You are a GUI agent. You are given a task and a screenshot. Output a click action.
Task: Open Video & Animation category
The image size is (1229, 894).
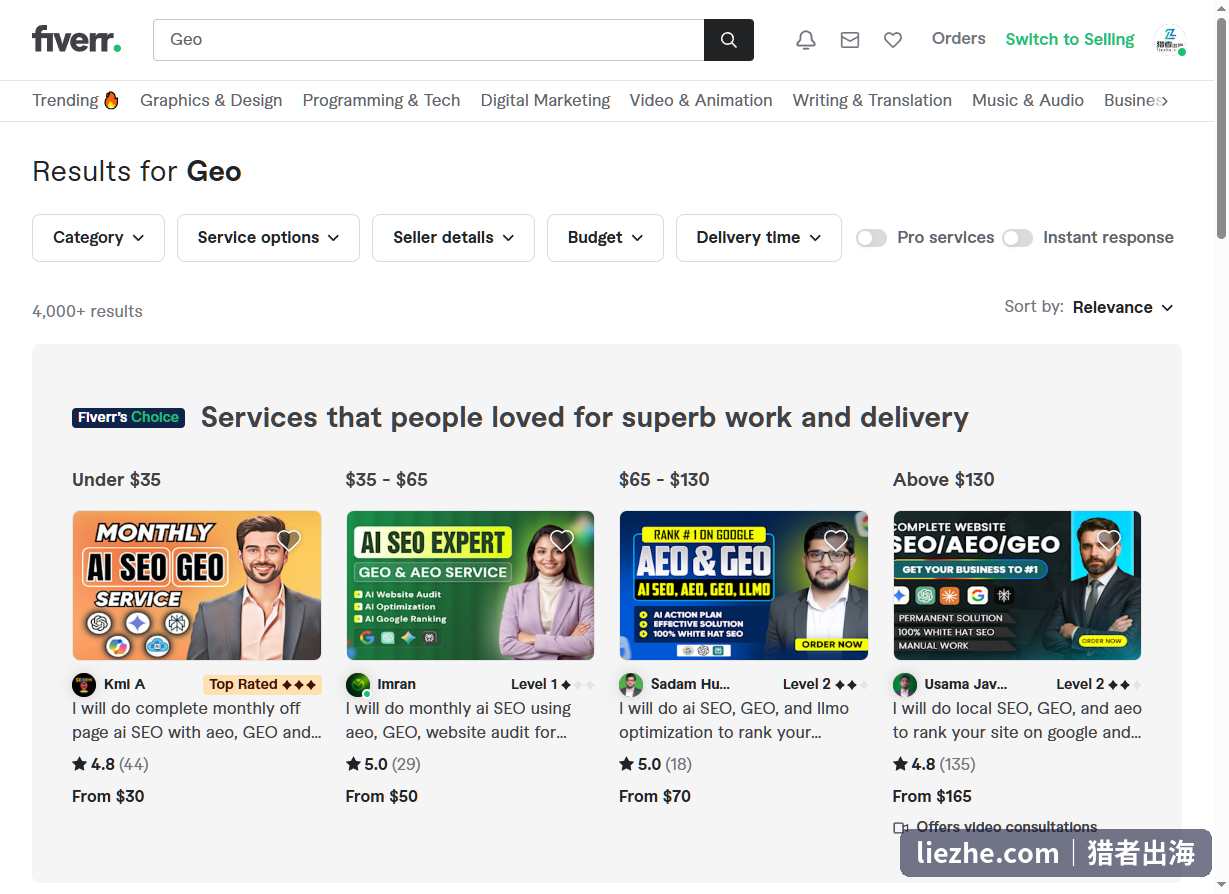pyautogui.click(x=701, y=100)
